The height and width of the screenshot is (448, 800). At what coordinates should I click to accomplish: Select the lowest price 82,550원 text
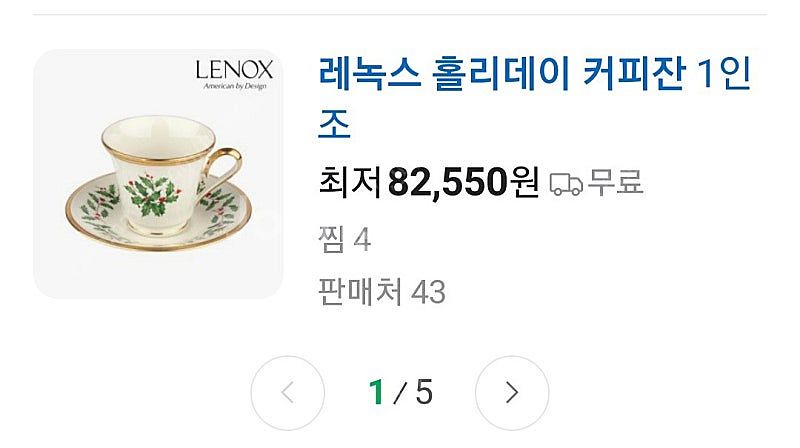tap(463, 182)
